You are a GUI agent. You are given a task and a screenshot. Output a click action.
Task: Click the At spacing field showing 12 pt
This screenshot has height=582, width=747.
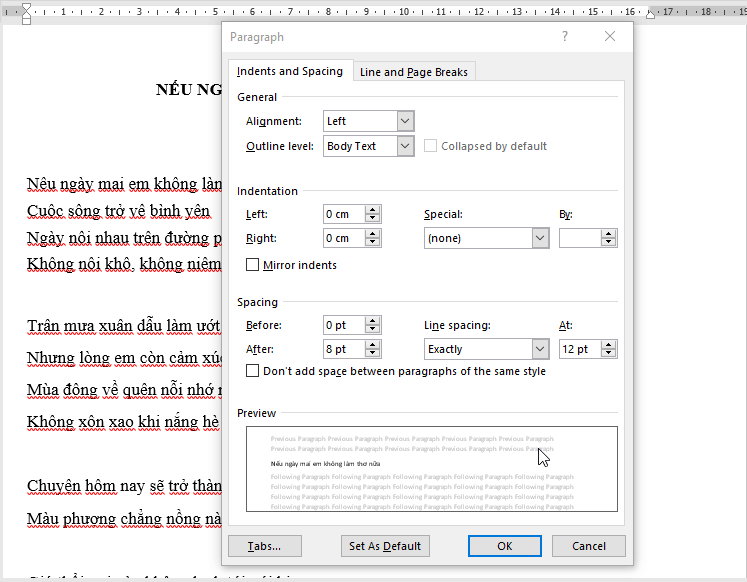580,349
